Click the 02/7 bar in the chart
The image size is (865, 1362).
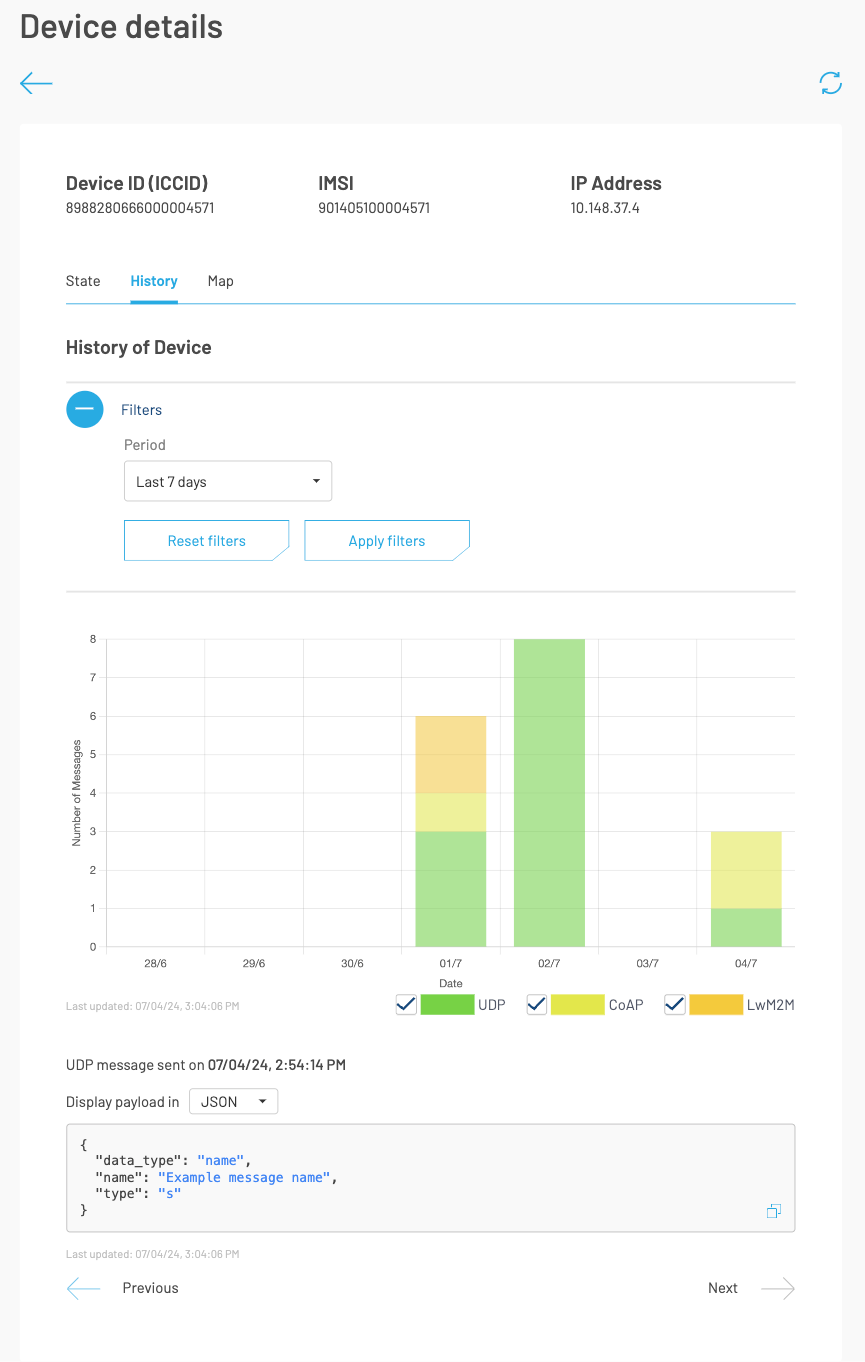click(549, 792)
